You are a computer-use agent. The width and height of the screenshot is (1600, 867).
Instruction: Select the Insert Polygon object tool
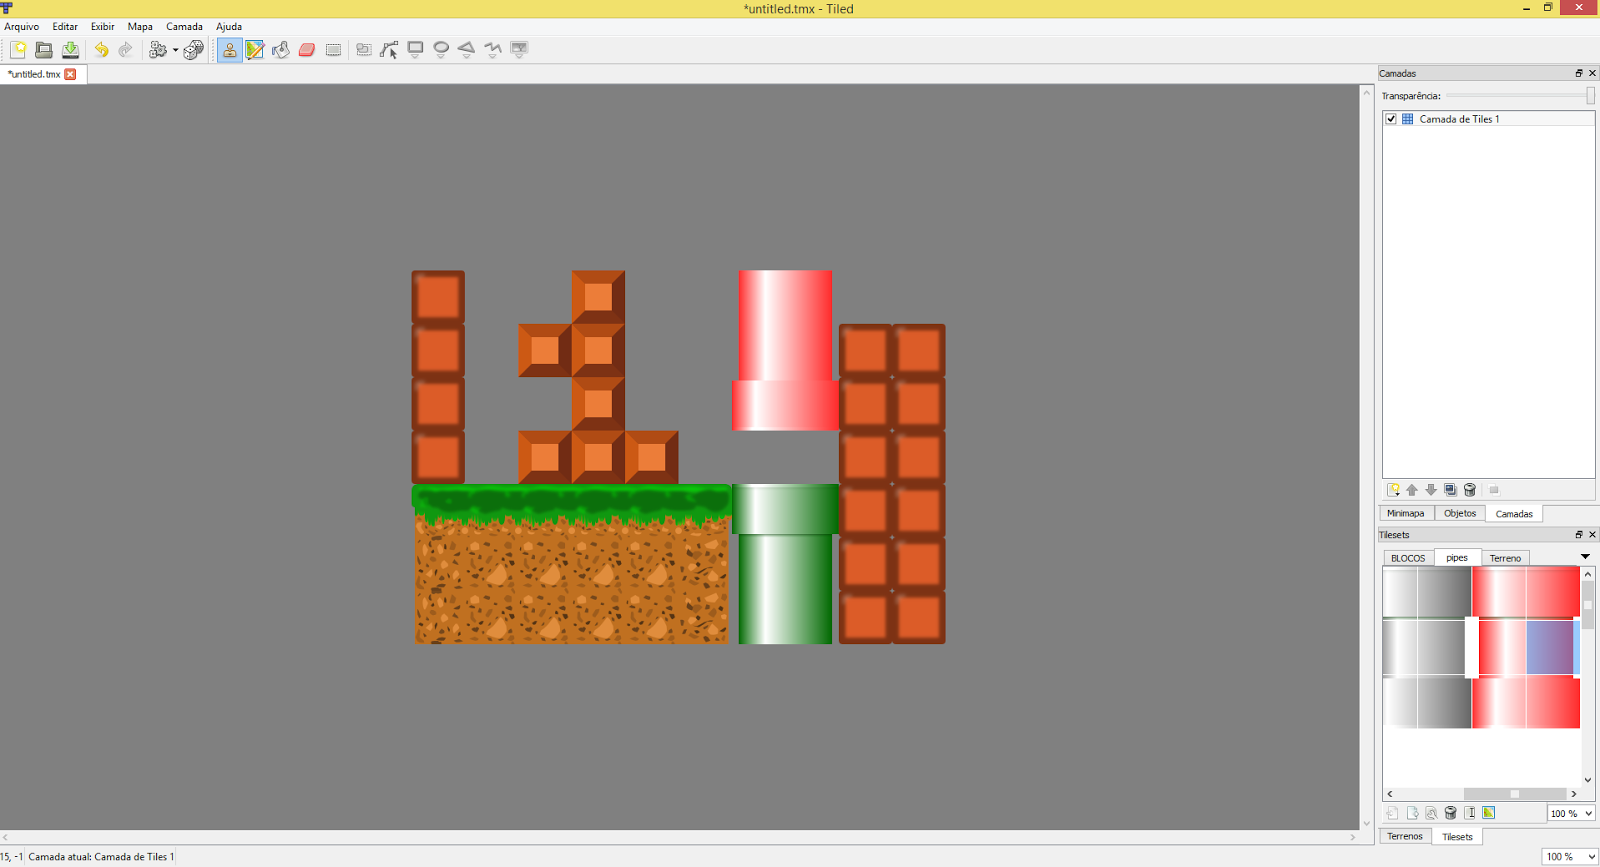[467, 49]
